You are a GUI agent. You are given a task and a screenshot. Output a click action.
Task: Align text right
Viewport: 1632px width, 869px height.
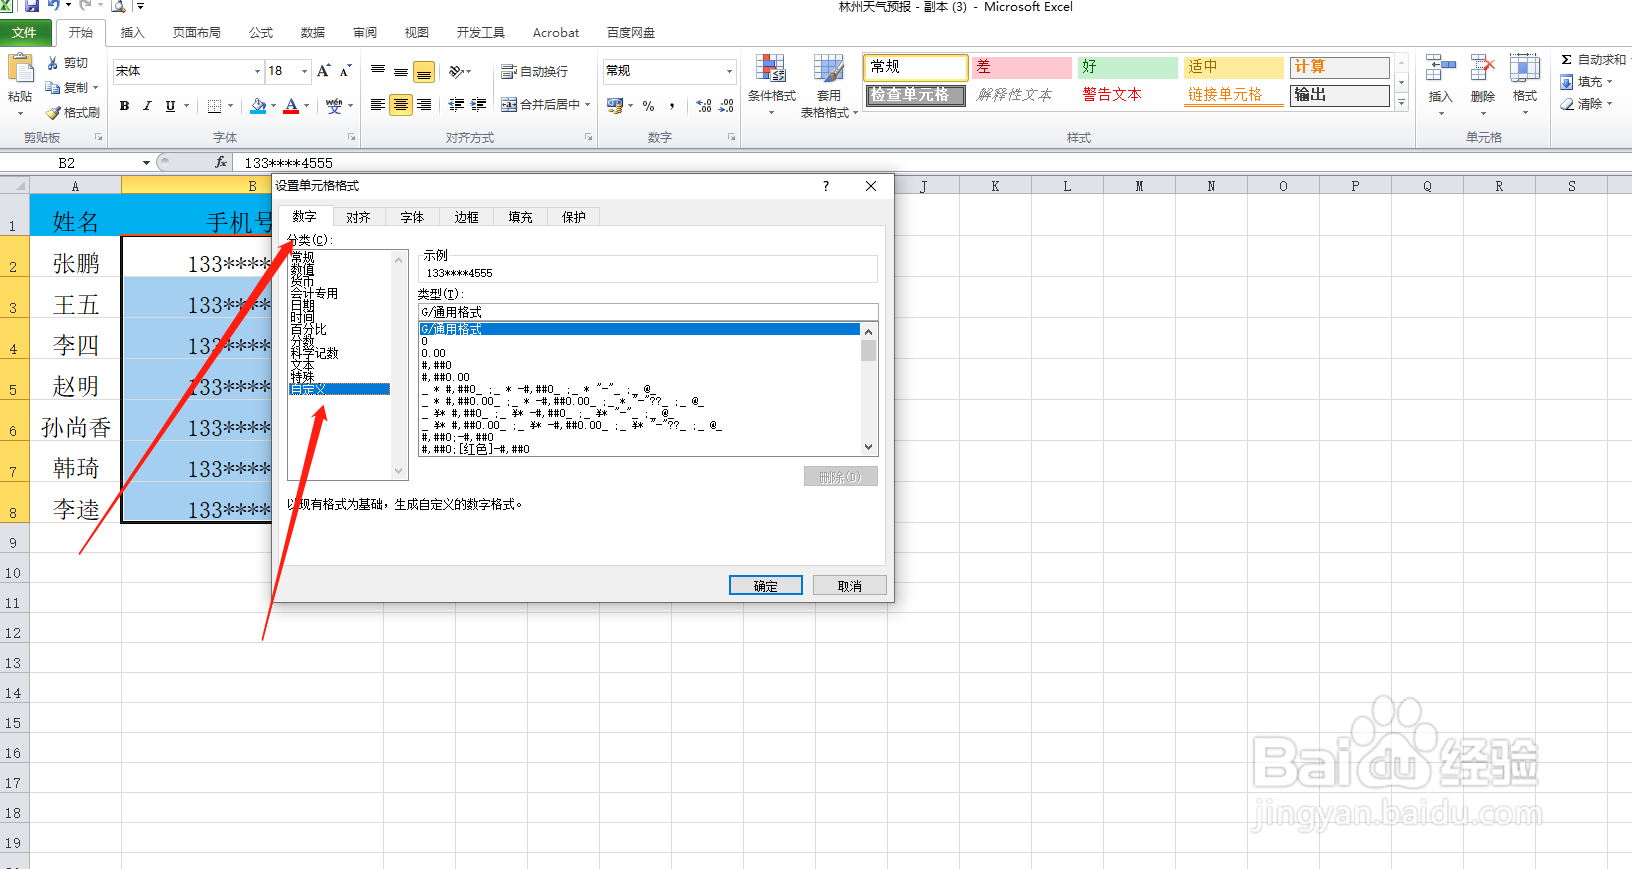coord(424,104)
